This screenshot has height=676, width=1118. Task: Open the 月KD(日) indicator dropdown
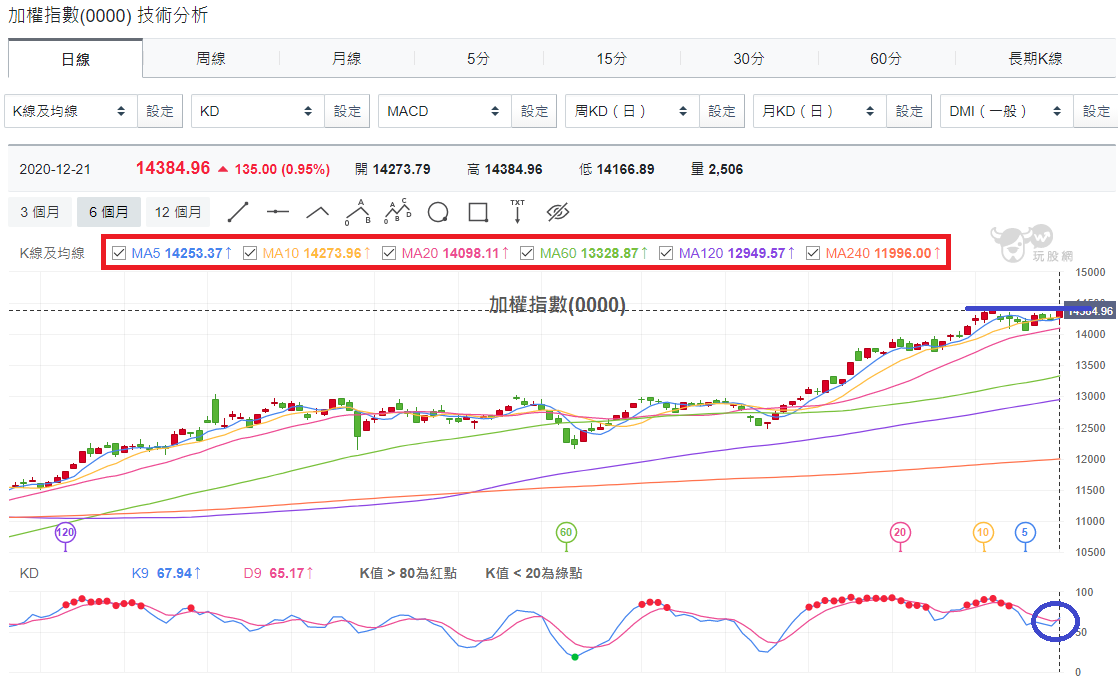coord(819,111)
